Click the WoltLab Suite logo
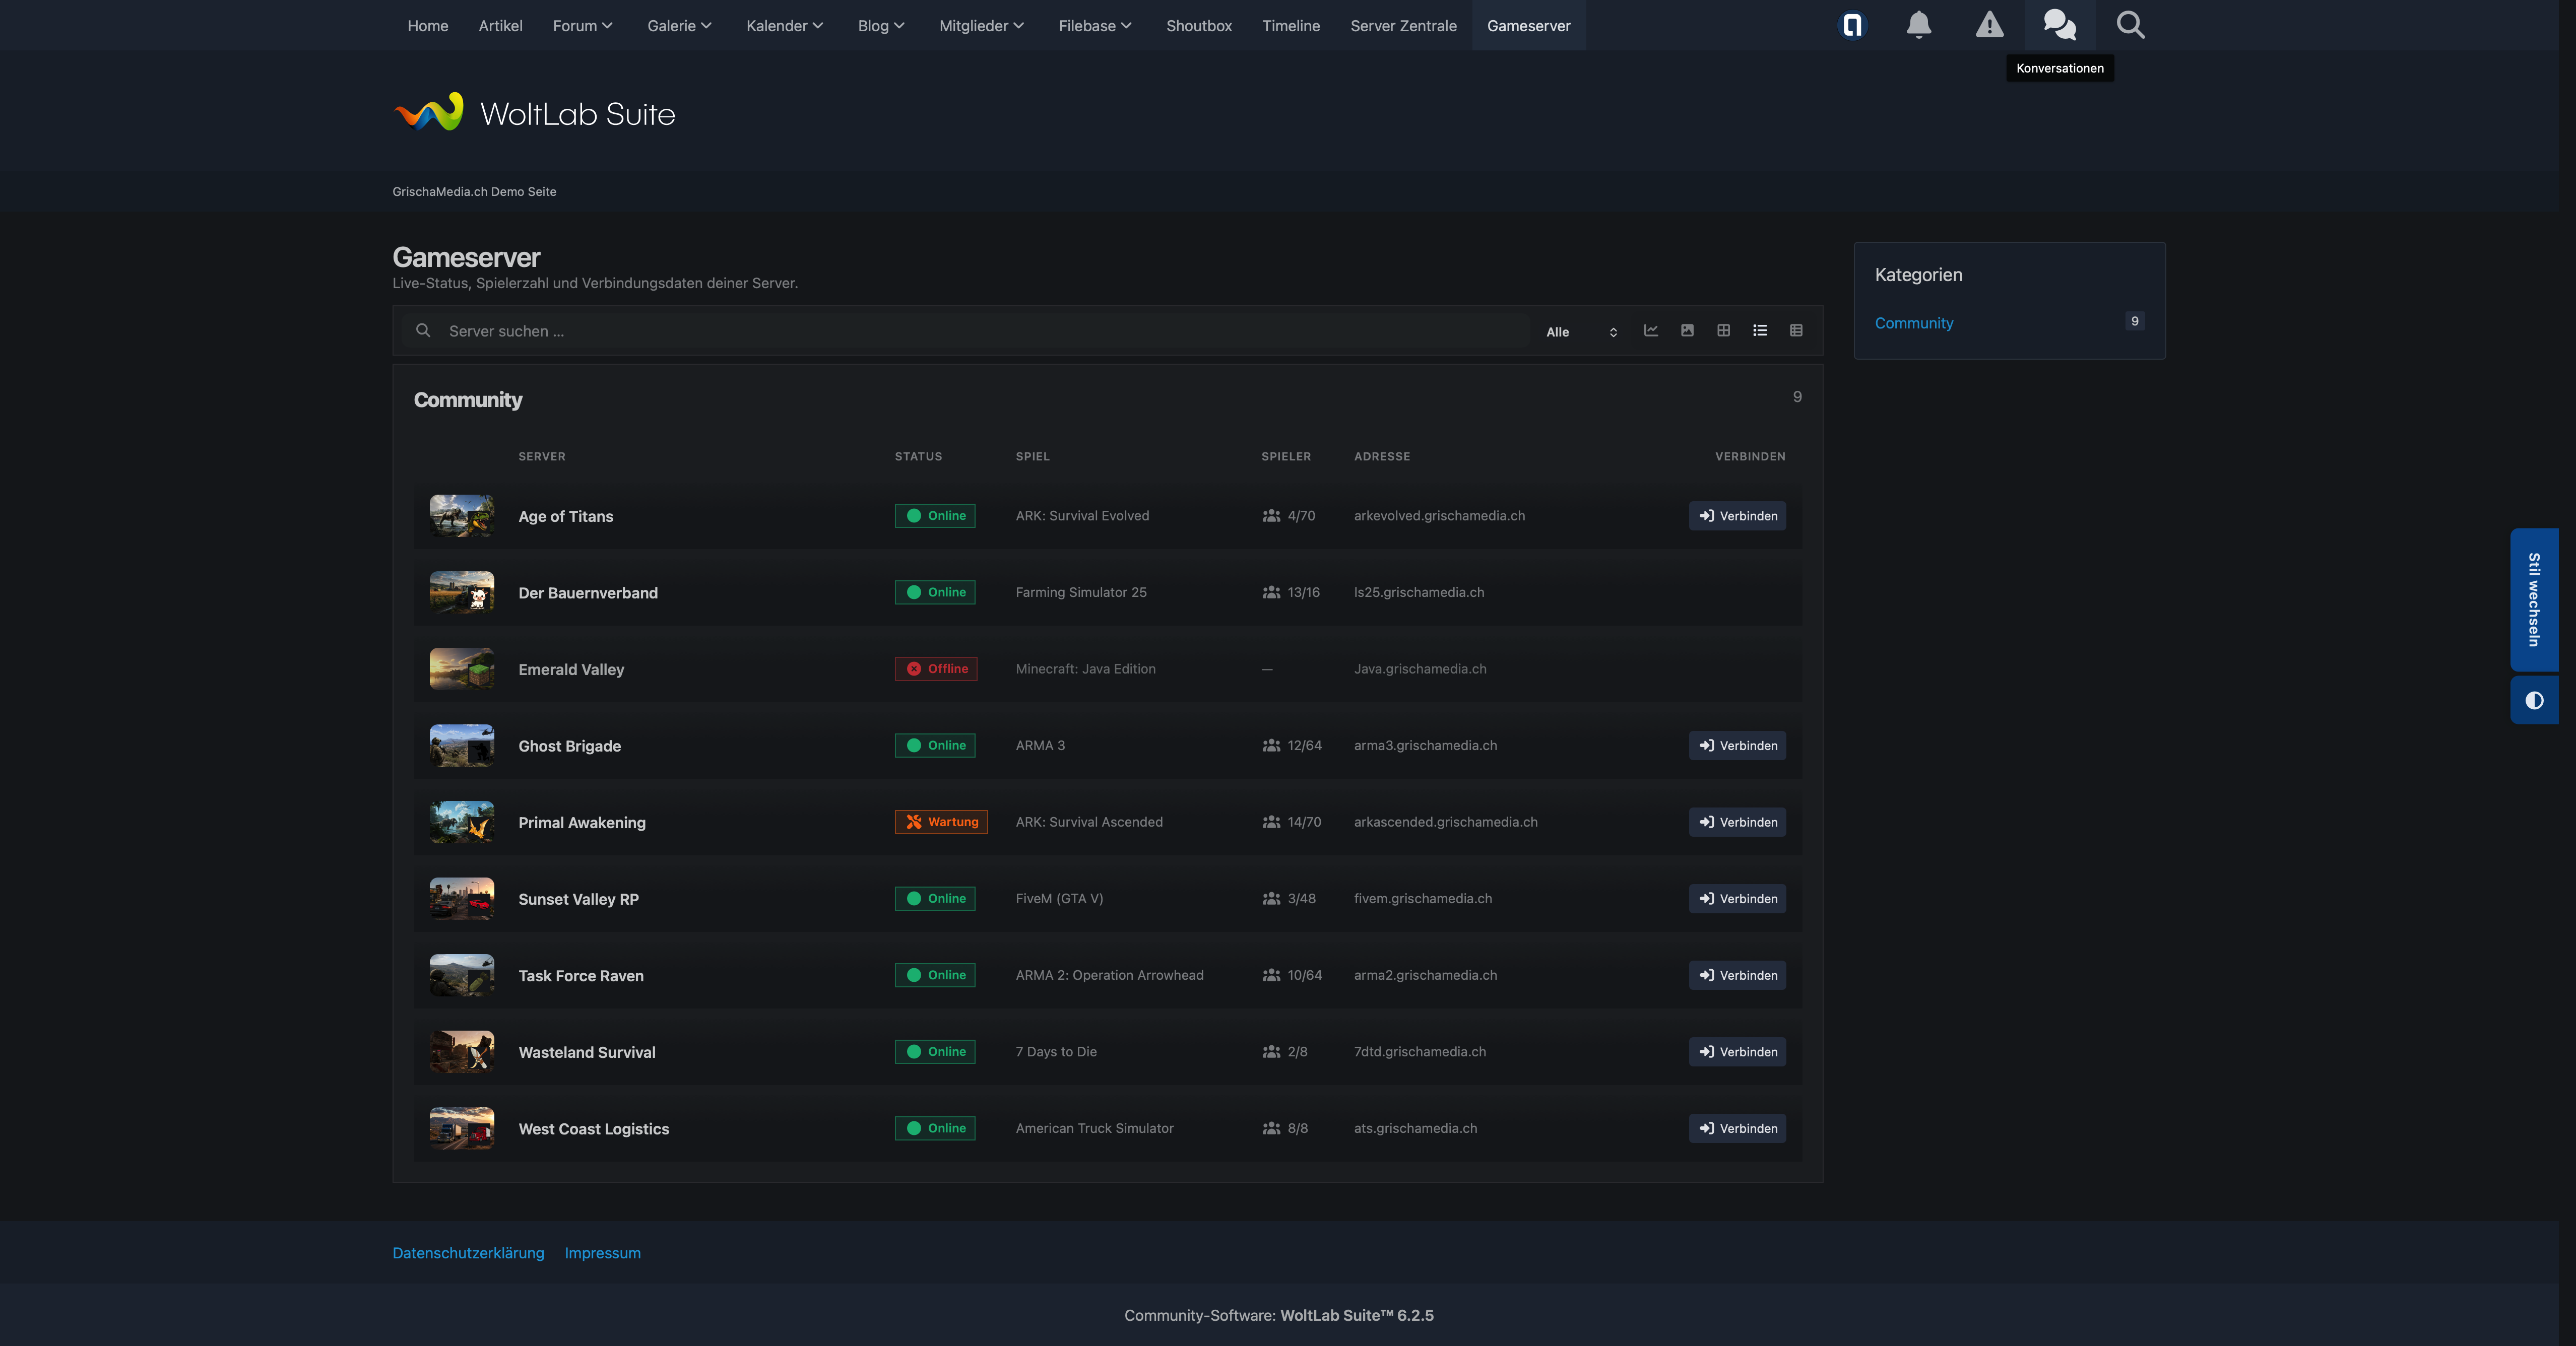The image size is (2576, 1346). coord(535,113)
